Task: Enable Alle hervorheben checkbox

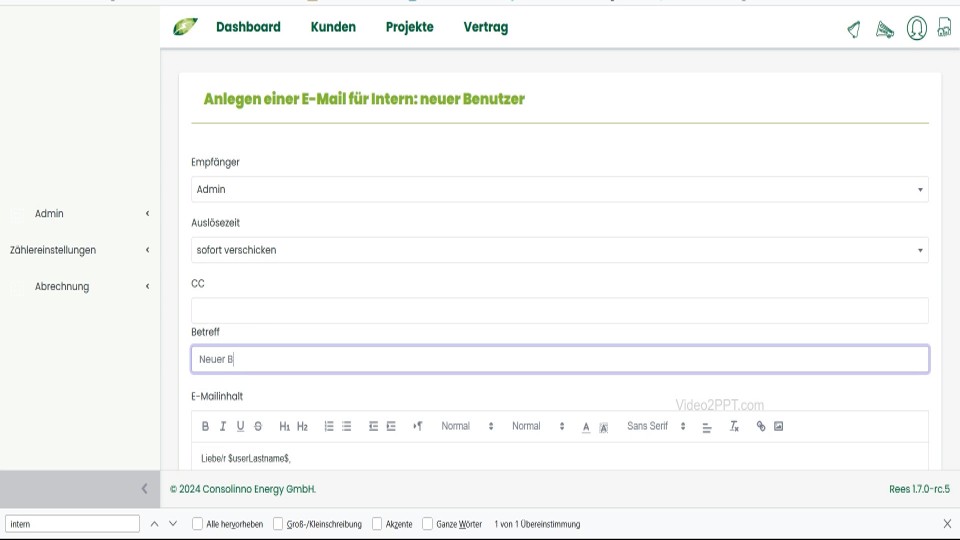Action: pyautogui.click(x=197, y=524)
